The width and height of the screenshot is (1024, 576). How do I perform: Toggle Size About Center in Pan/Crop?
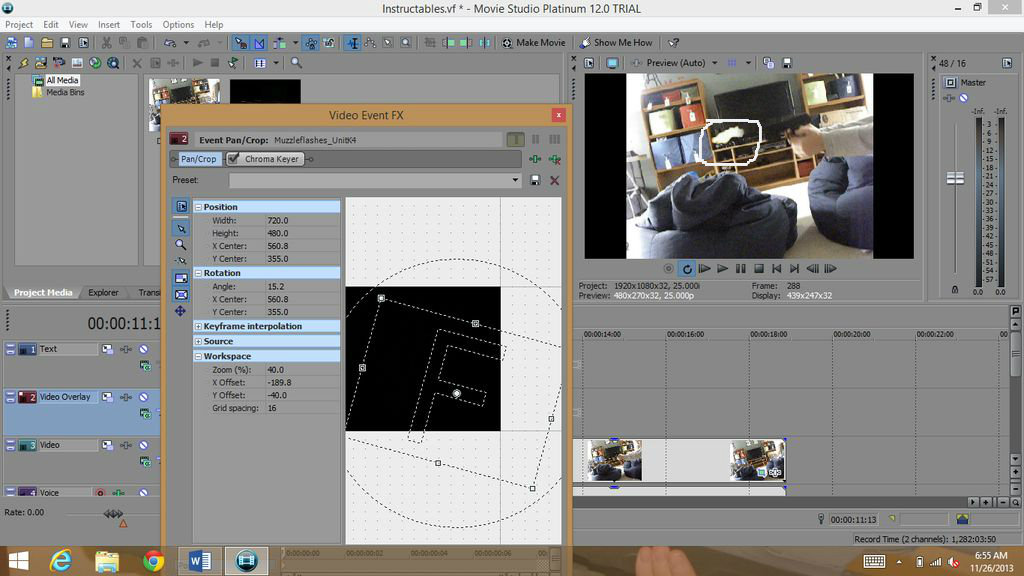point(181,295)
